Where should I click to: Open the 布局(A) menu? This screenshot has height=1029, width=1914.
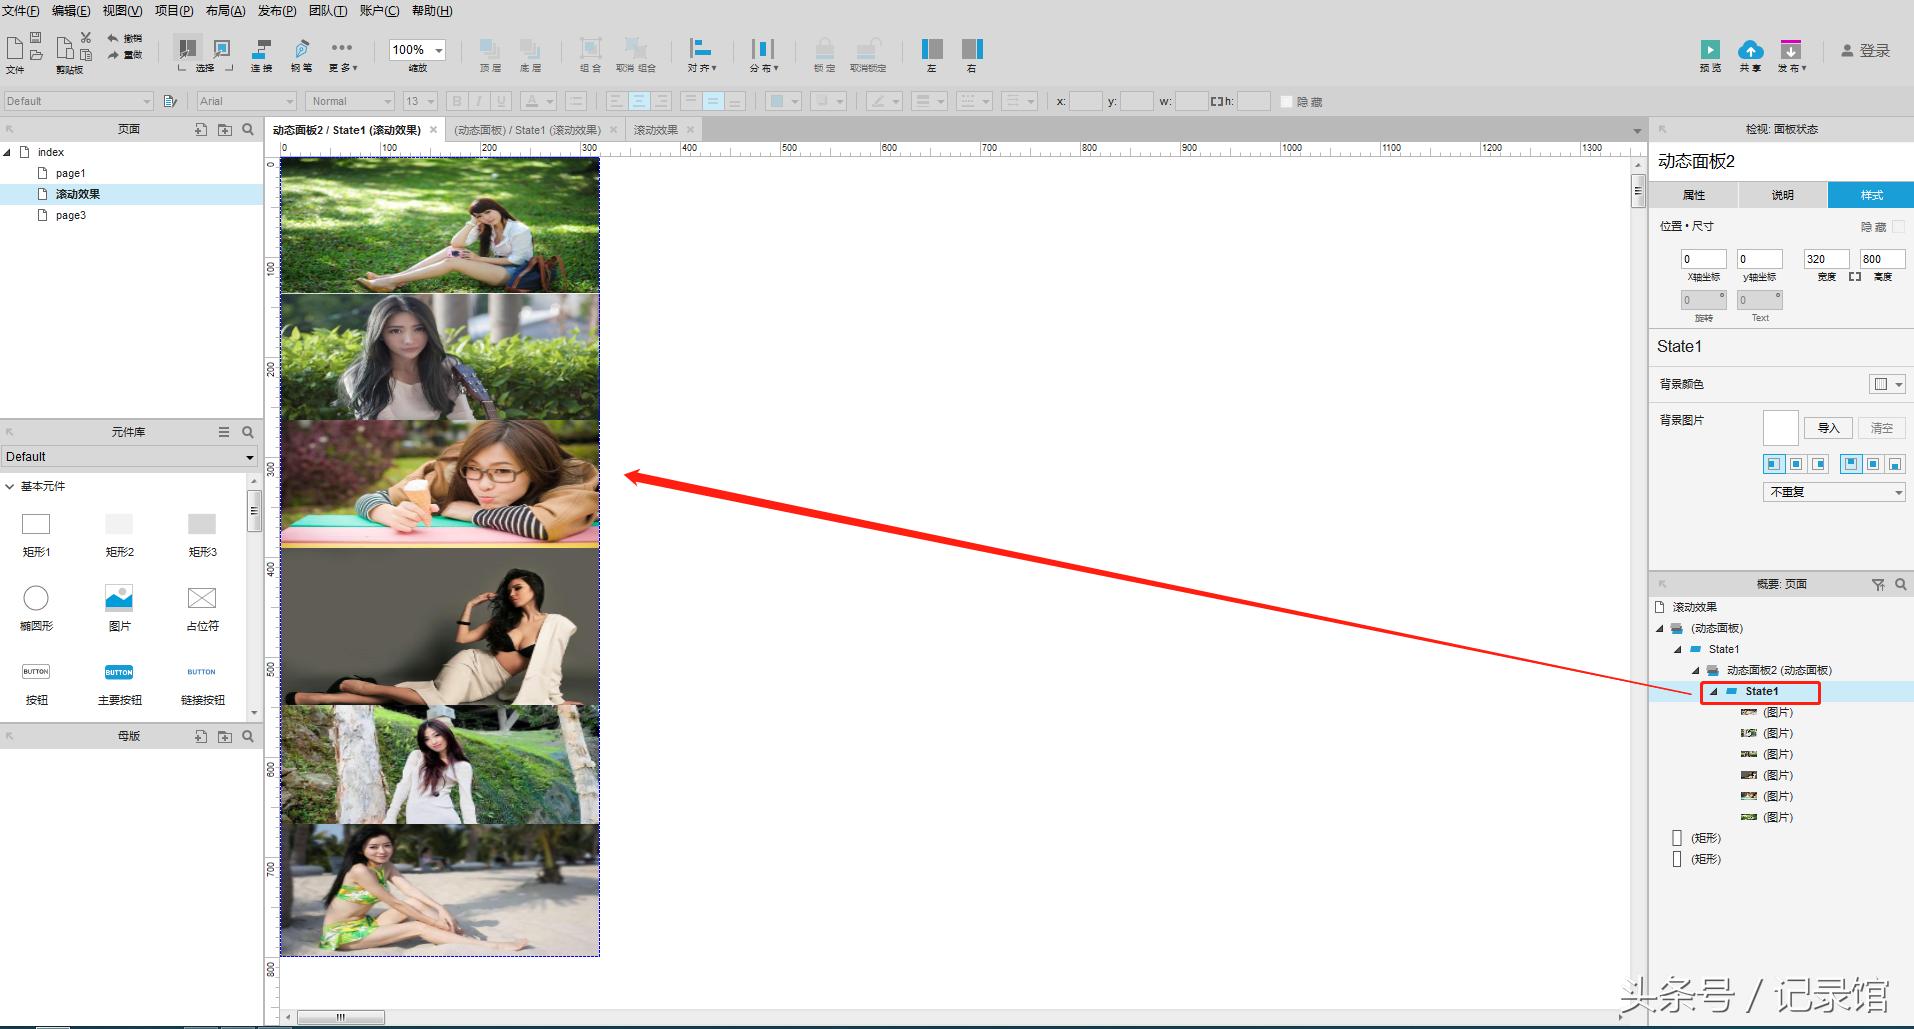[225, 11]
